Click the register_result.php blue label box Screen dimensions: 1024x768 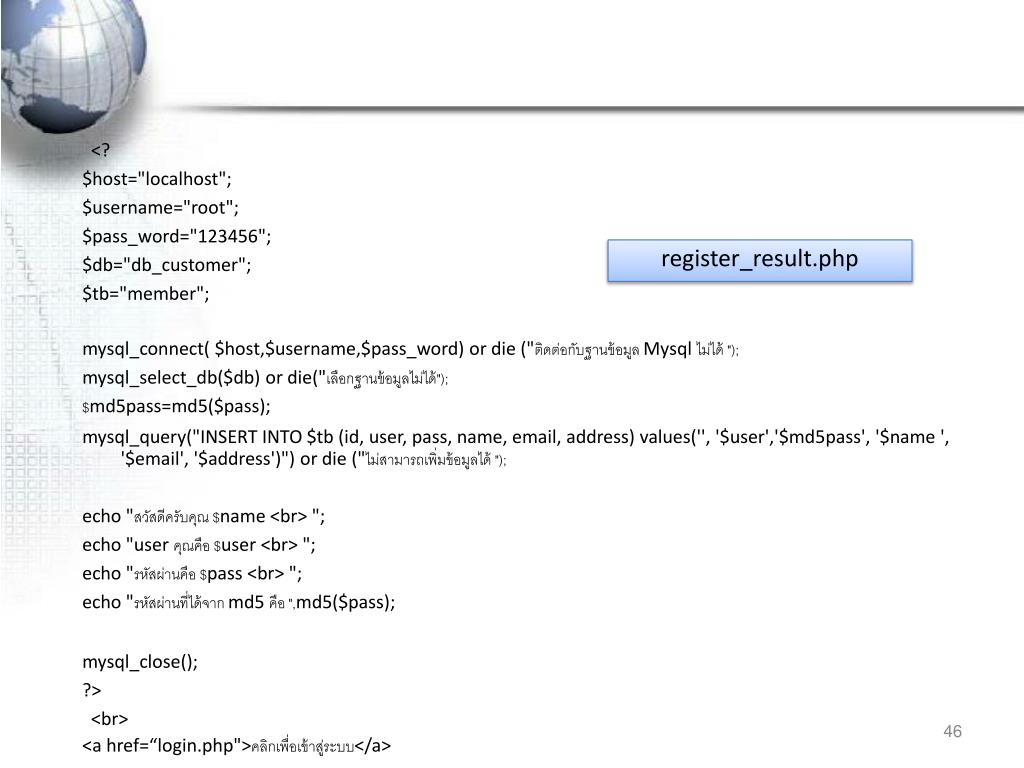(760, 261)
